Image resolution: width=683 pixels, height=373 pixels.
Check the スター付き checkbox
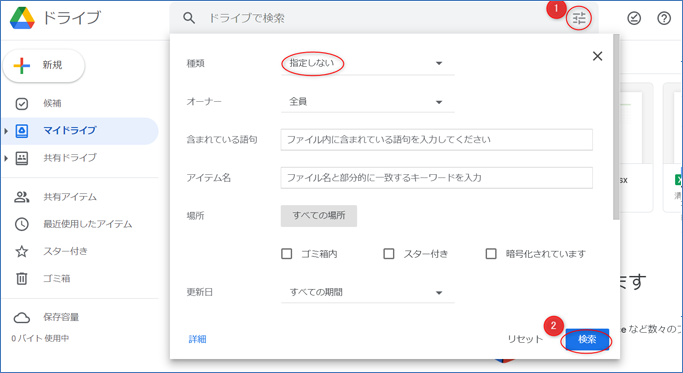389,254
